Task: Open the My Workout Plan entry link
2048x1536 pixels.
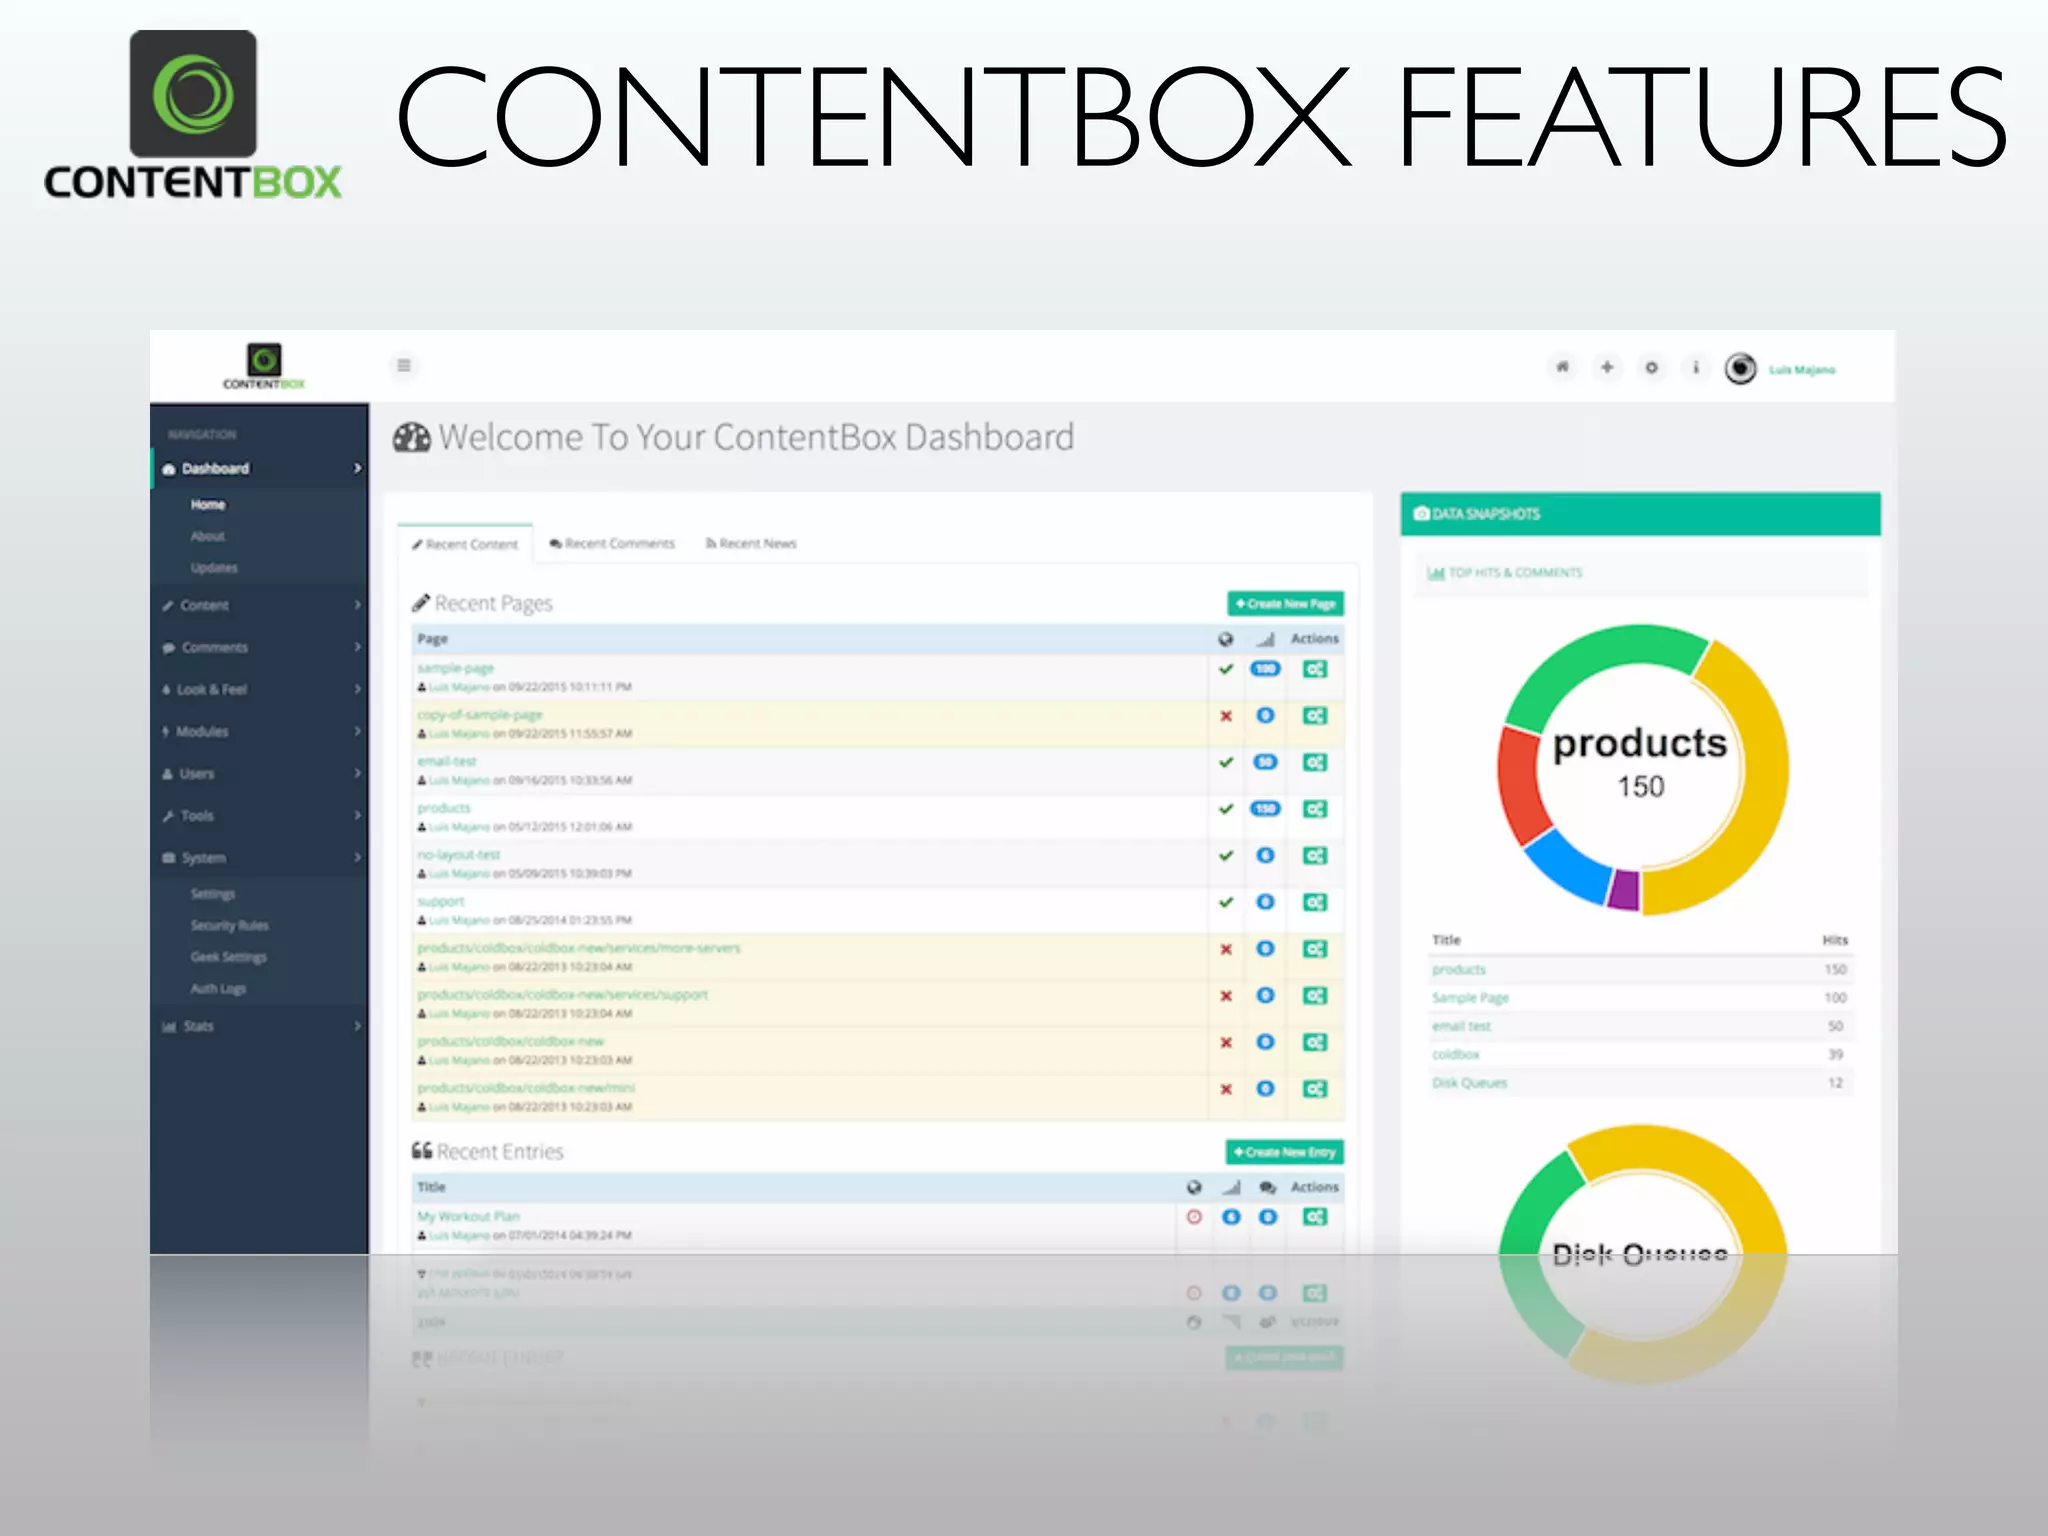Action: (468, 1216)
